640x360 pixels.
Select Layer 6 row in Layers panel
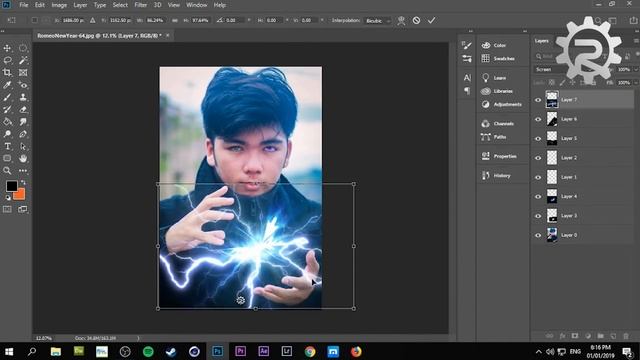point(583,119)
